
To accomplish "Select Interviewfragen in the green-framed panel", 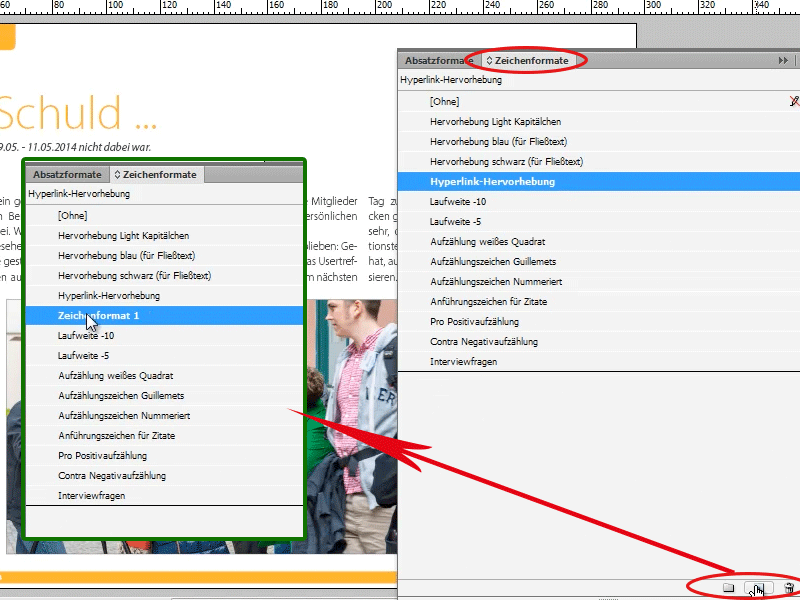I will coord(164,495).
